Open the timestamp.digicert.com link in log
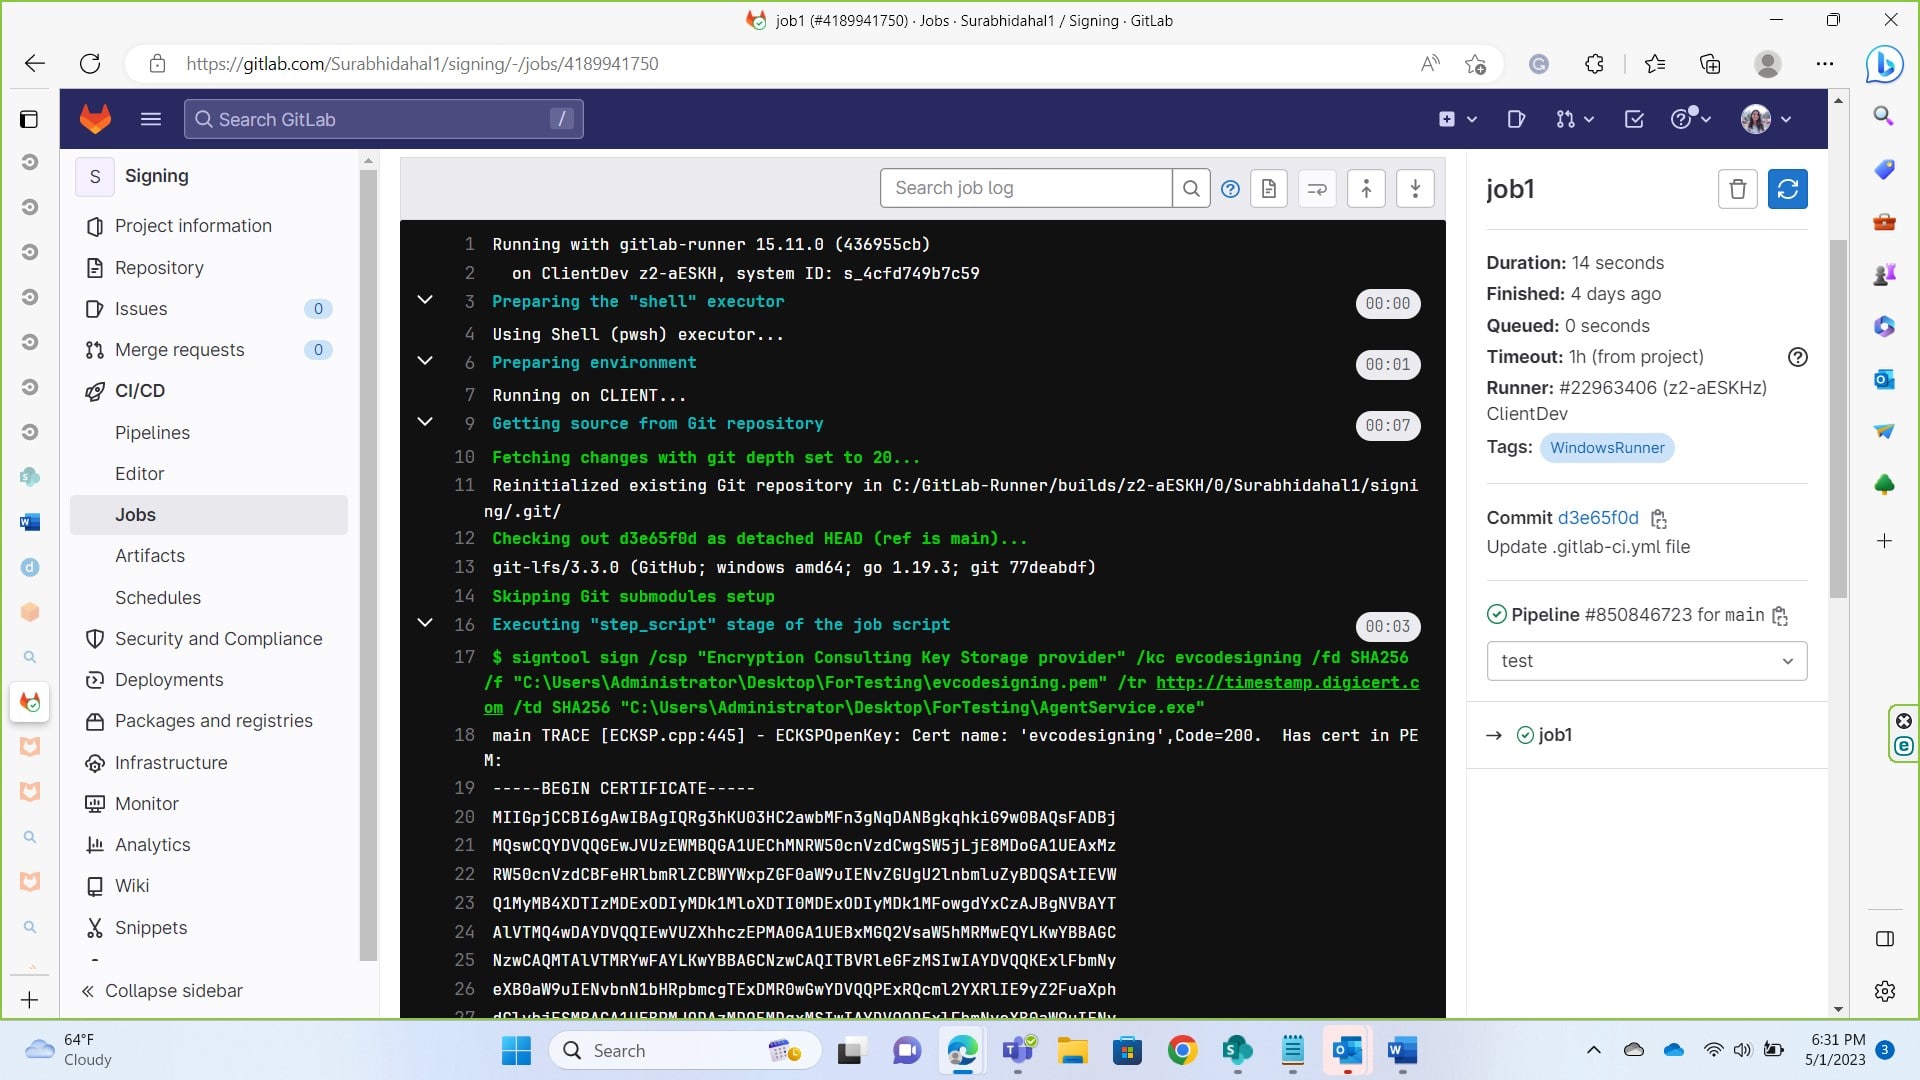The height and width of the screenshot is (1080, 1920). pyautogui.click(x=1287, y=682)
